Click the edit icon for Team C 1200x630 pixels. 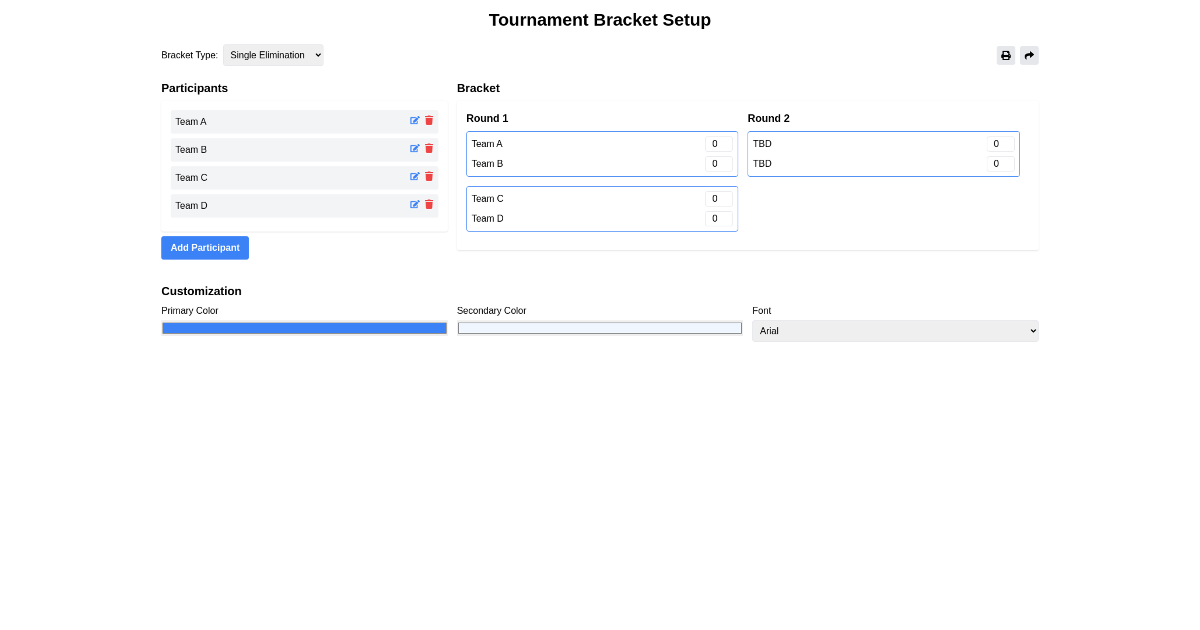click(414, 176)
